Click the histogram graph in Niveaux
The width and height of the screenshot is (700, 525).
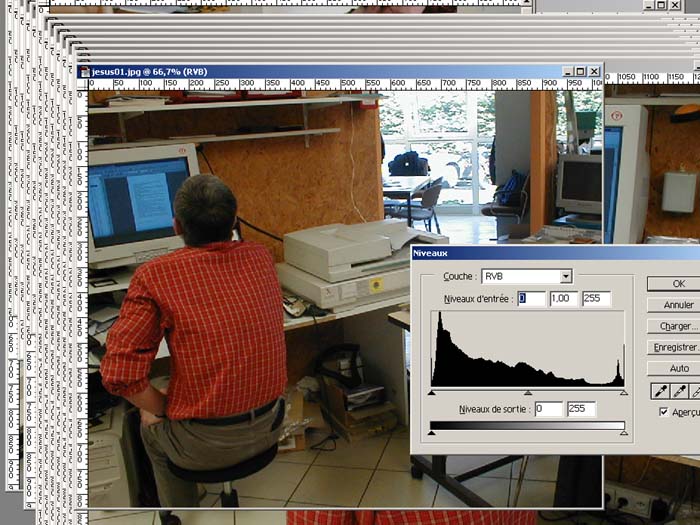click(528, 349)
